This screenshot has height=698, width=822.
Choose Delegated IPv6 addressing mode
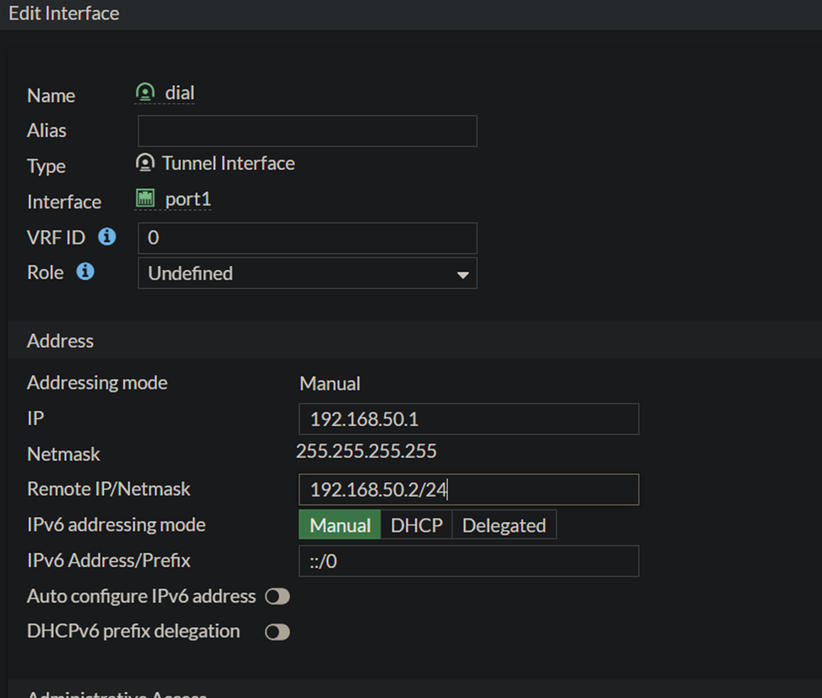coord(504,525)
